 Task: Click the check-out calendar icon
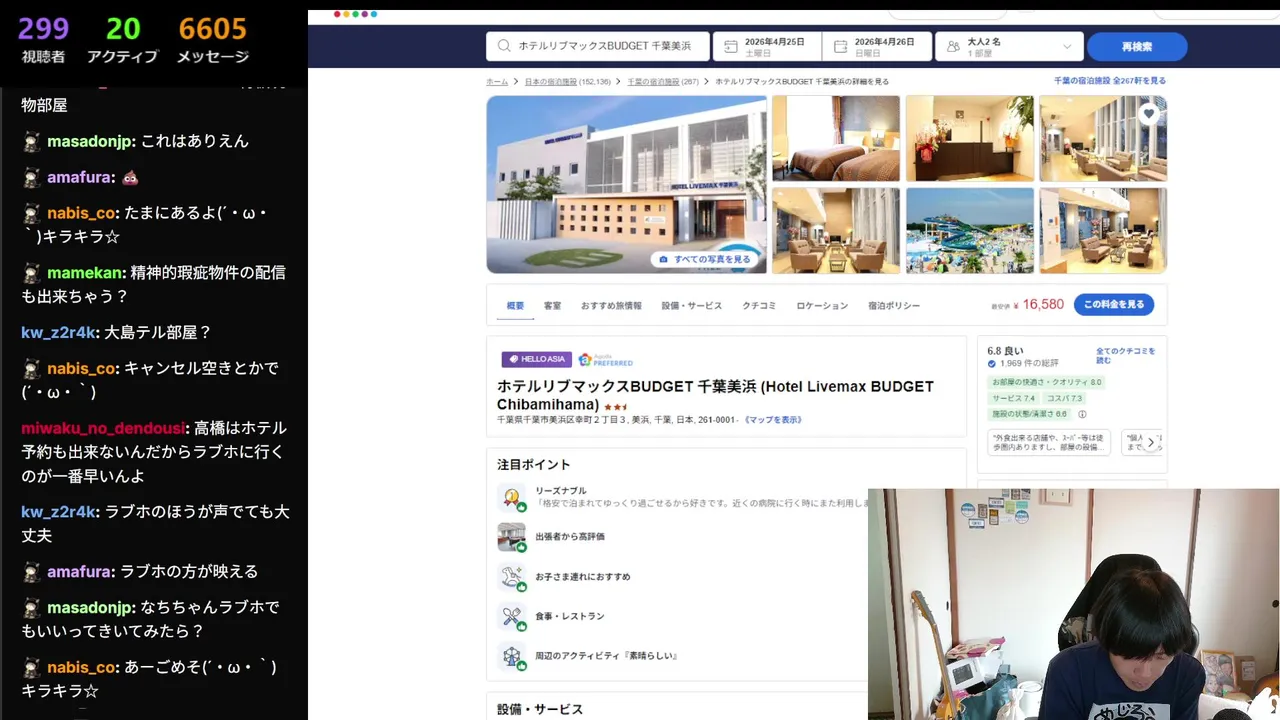[x=840, y=46]
